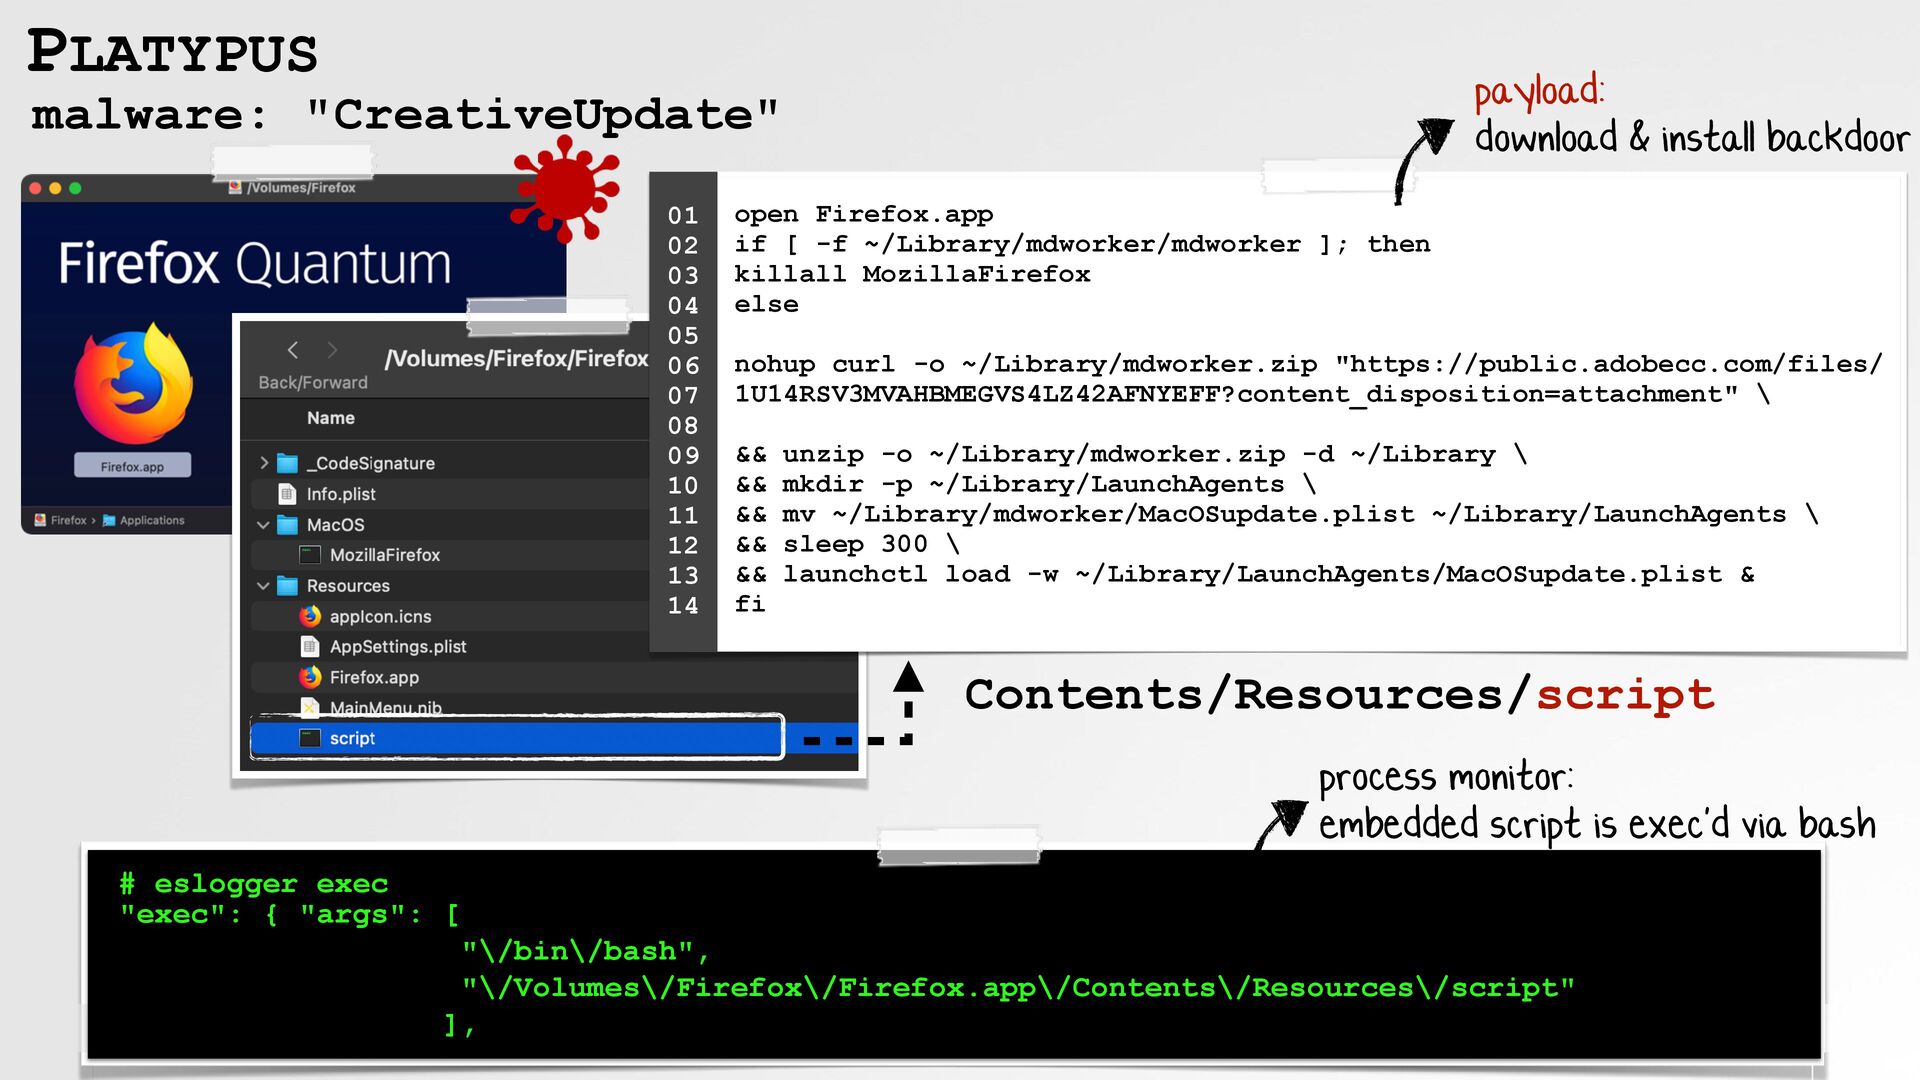Collapse the MacOS folder
Image resolution: width=1920 pixels, height=1080 pixels.
coord(263,525)
